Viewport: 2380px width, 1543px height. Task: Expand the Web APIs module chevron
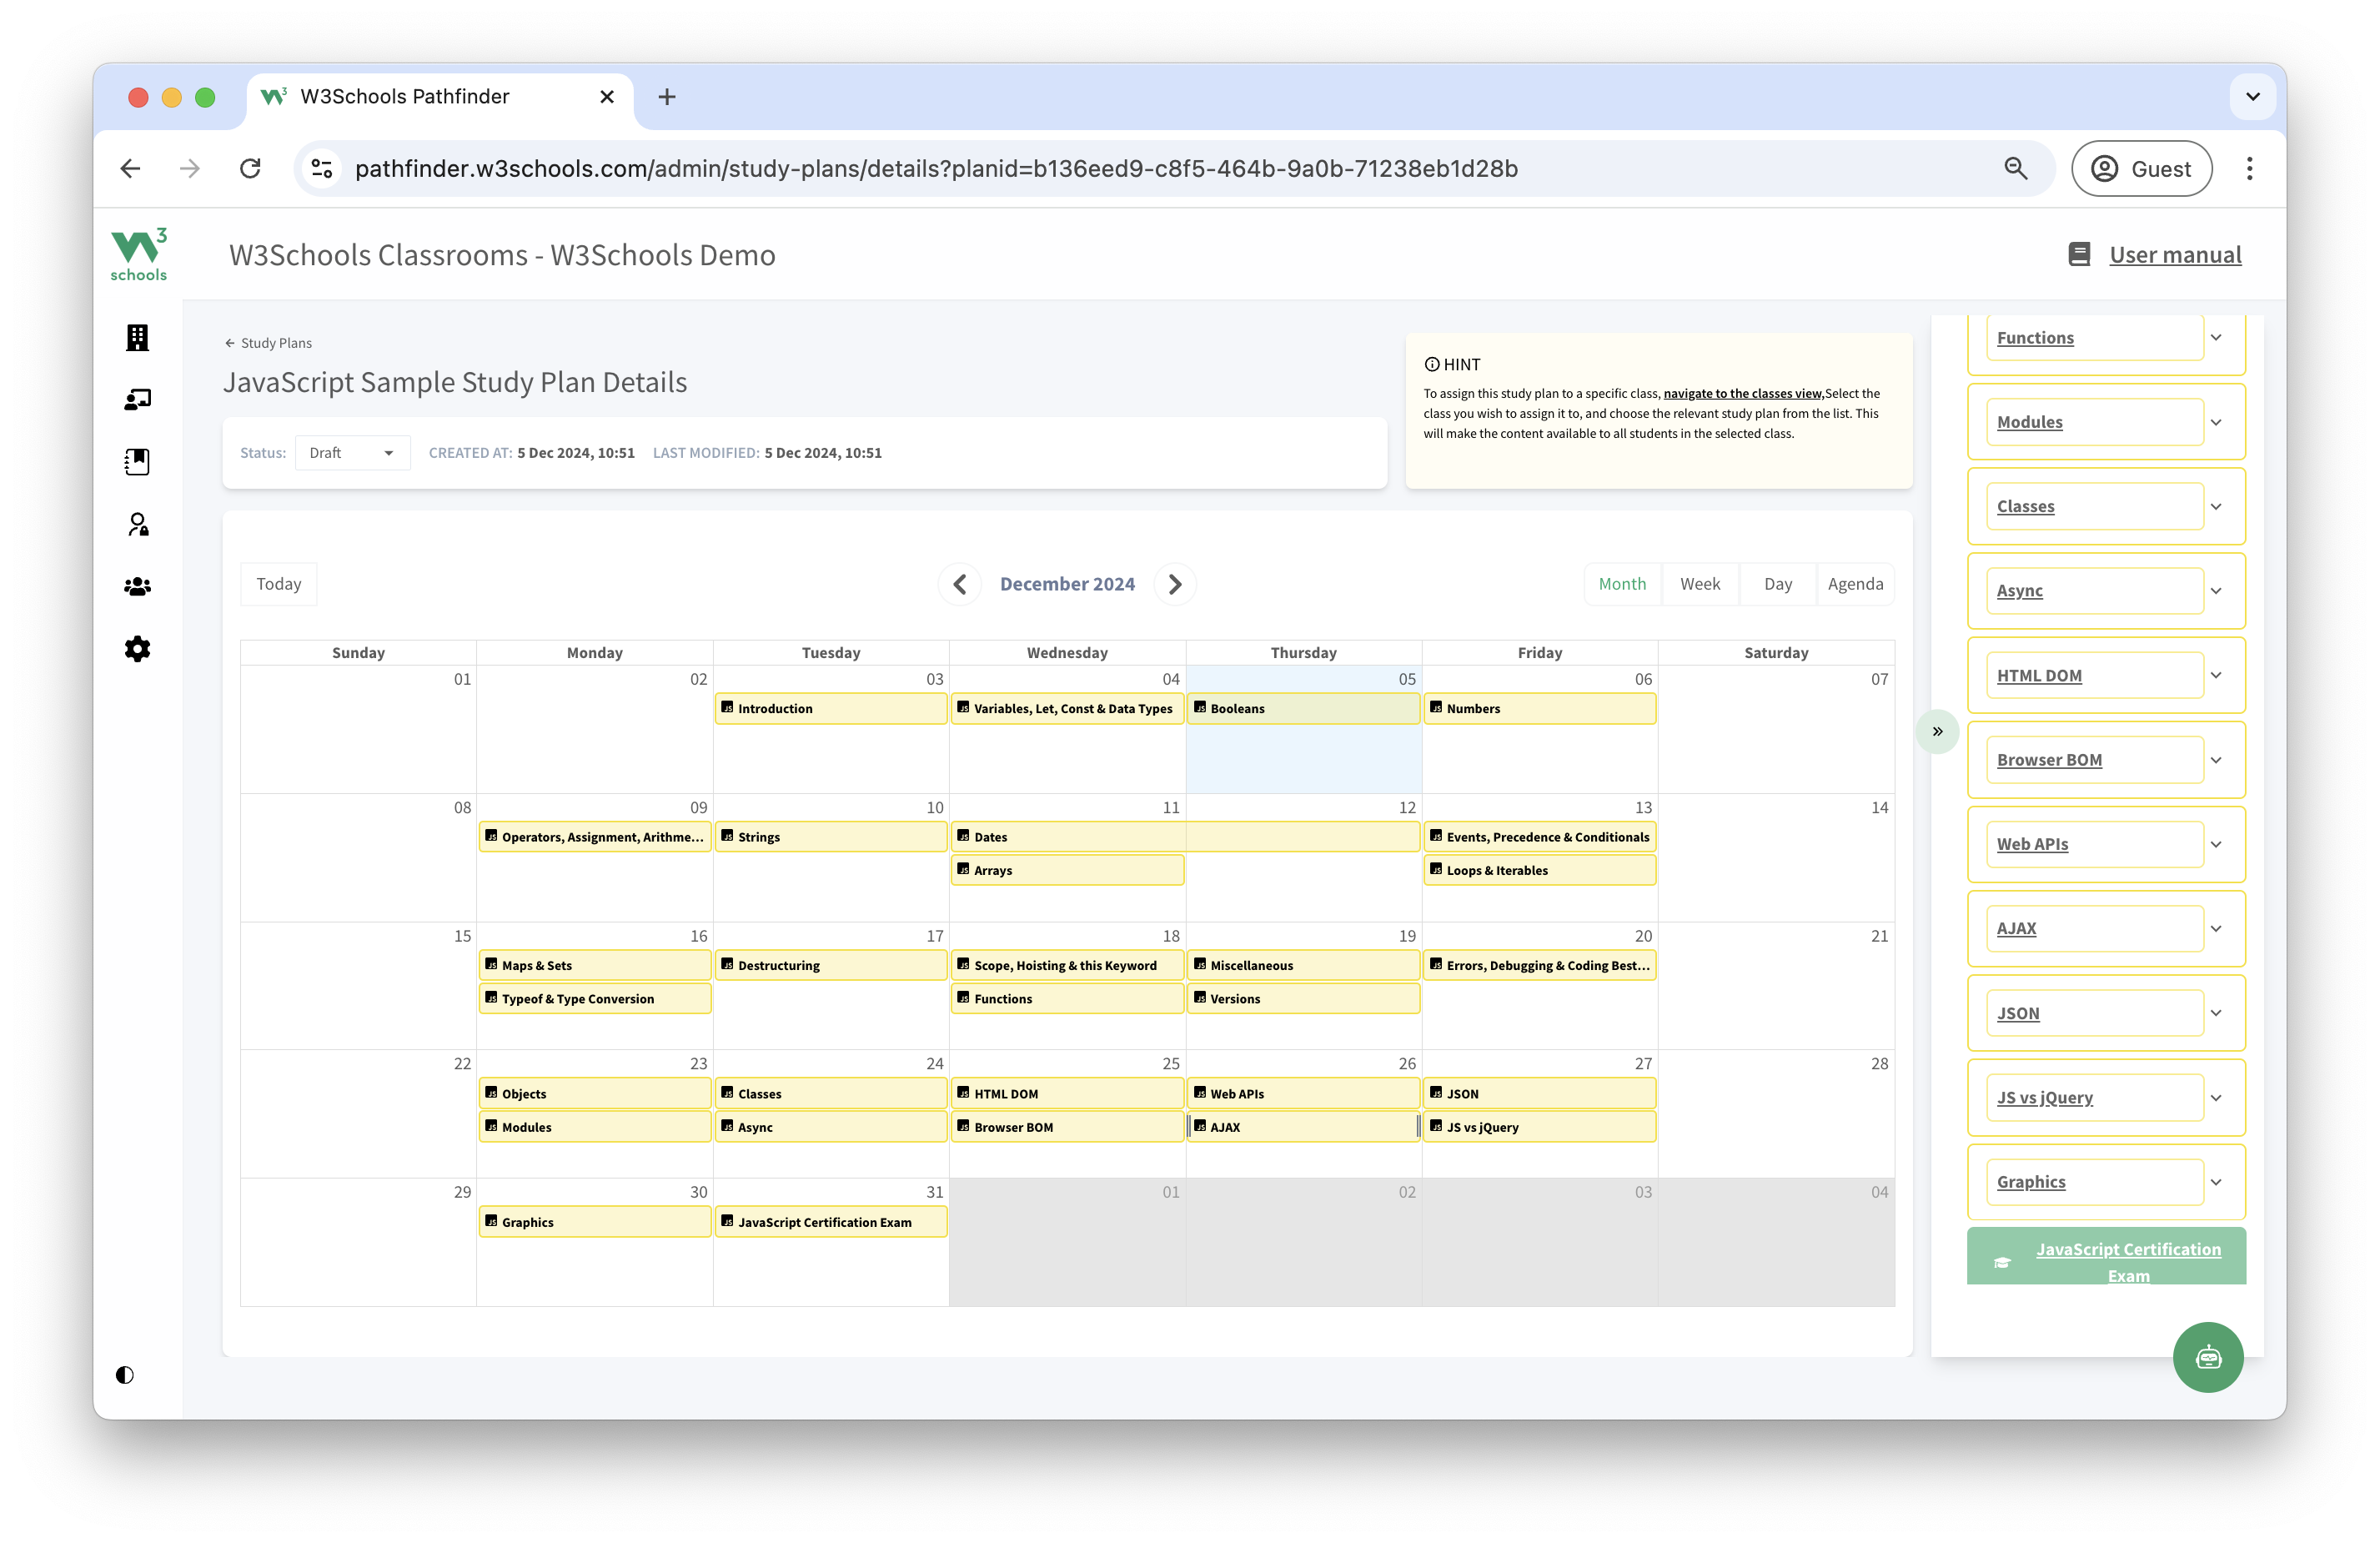2216,844
